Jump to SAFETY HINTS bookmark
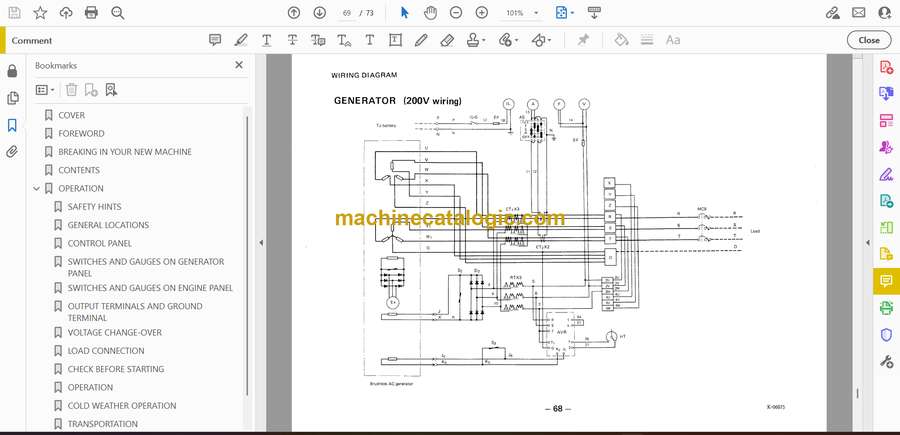The image size is (900, 435). coord(94,207)
